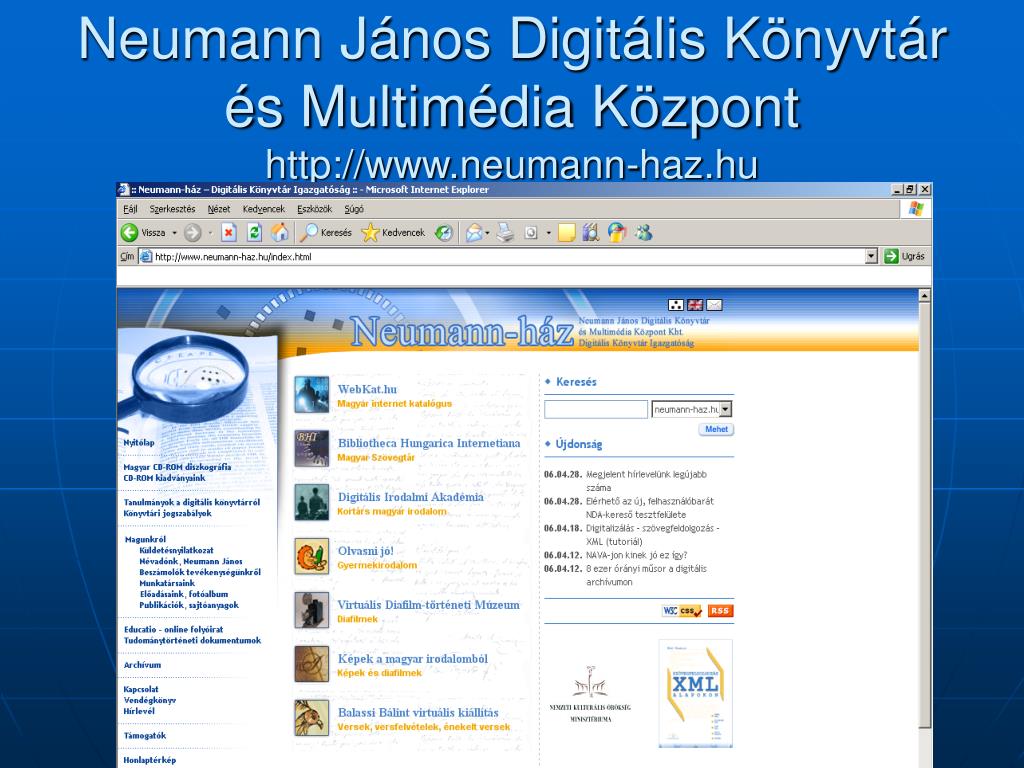Open the Keresés search toolbar button
1024x768 pixels.
click(325, 232)
